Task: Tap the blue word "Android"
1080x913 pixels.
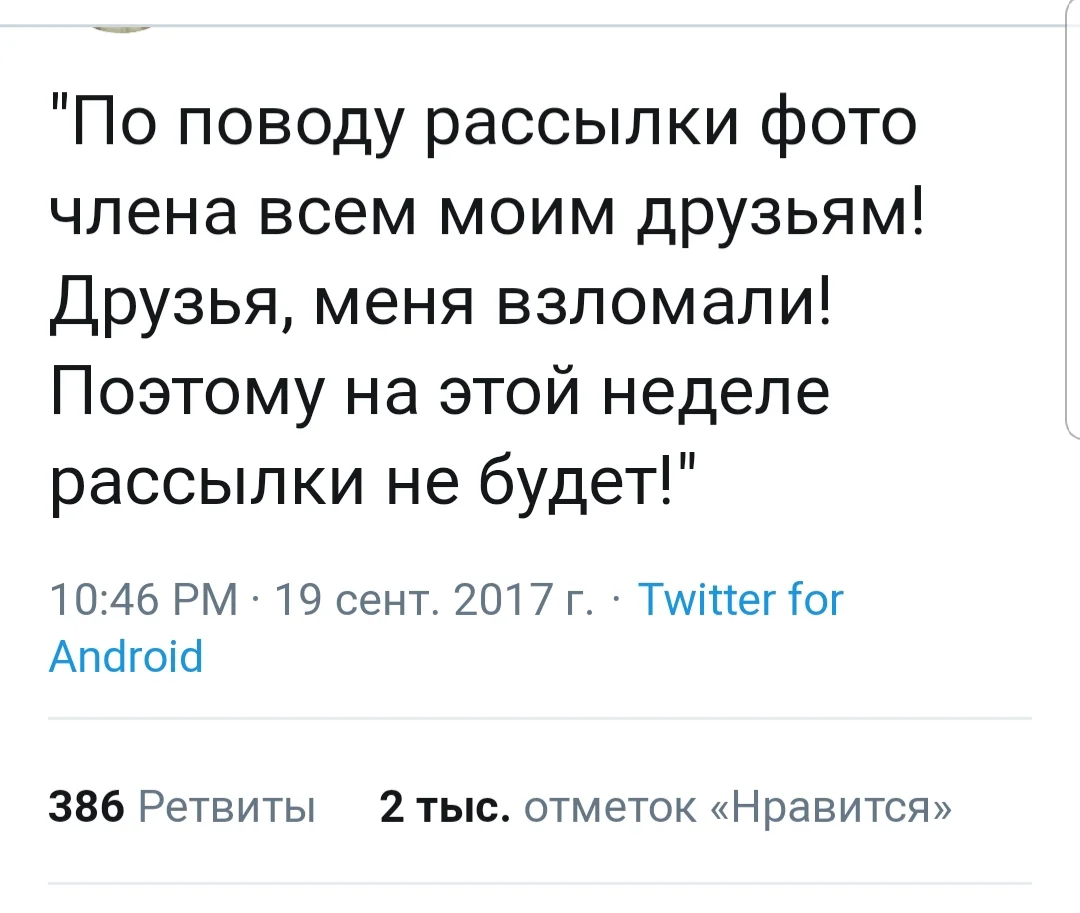Action: [x=126, y=657]
